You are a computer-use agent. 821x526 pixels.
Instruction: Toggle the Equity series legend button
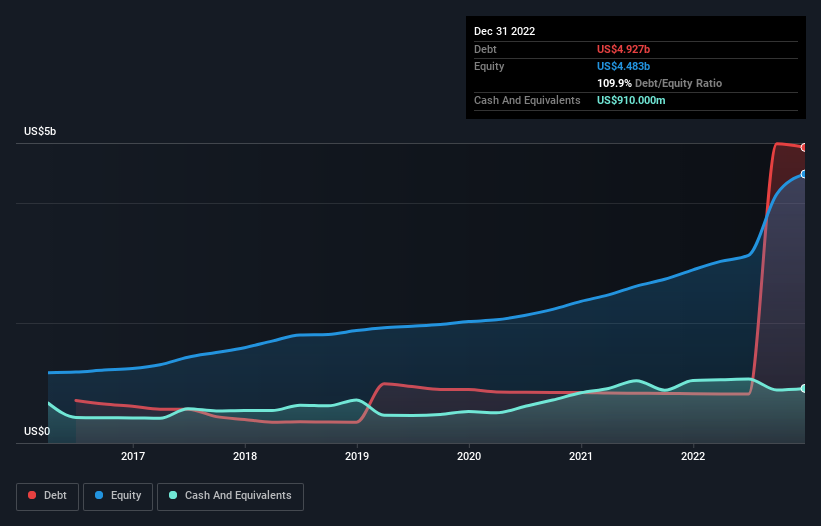pos(118,496)
